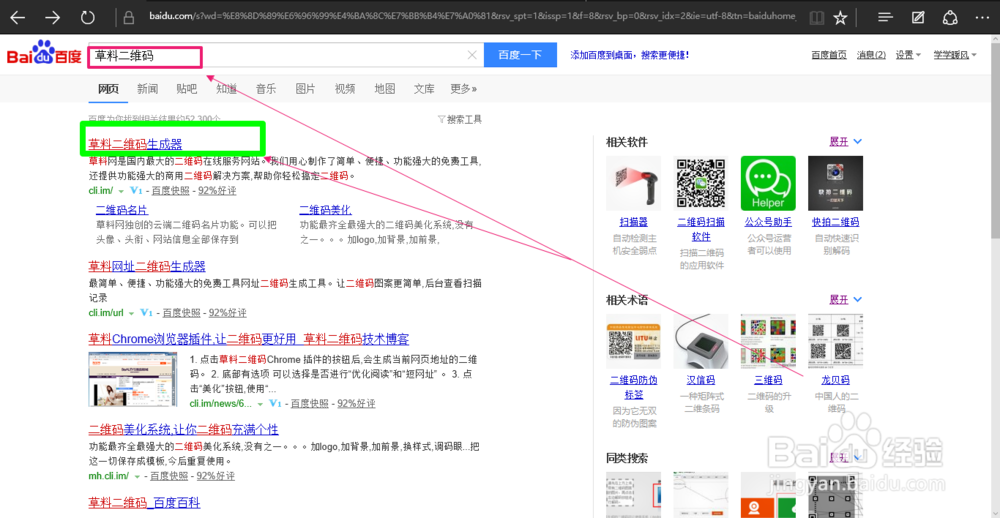Add page to favorites with star icon

(841, 17)
